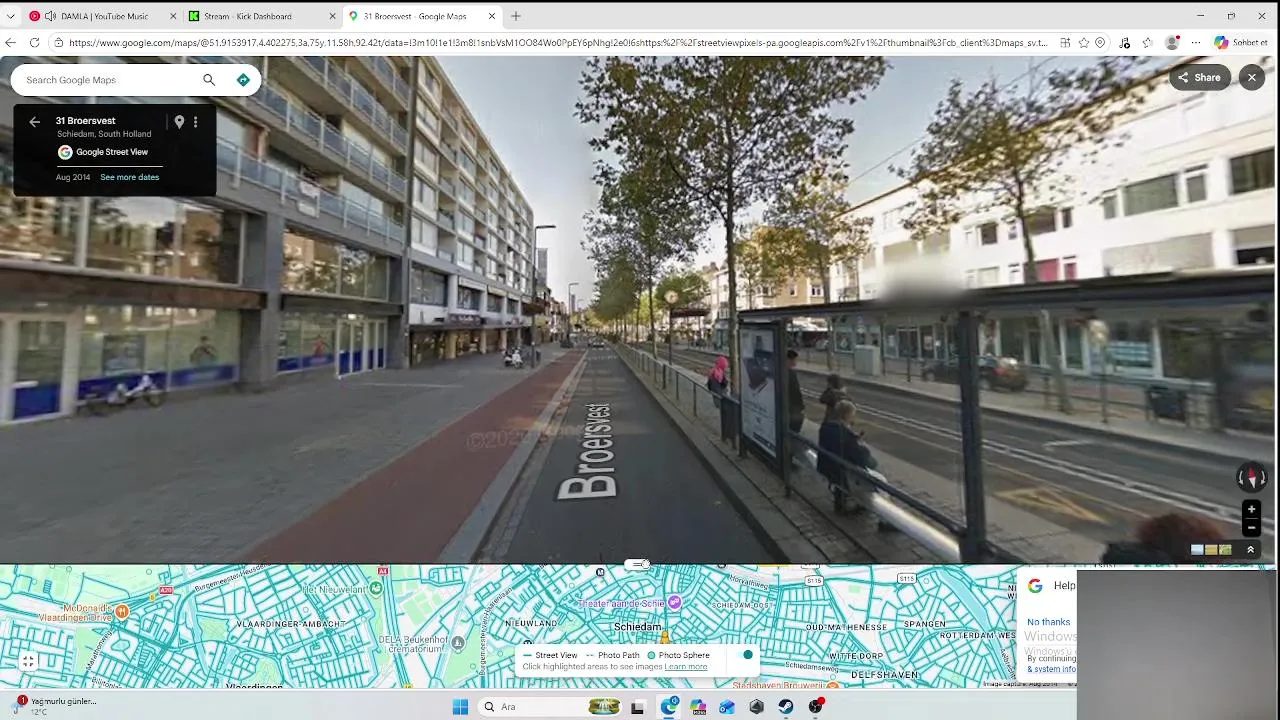Zoom out with the minus button
The image size is (1280, 720).
[1251, 527]
